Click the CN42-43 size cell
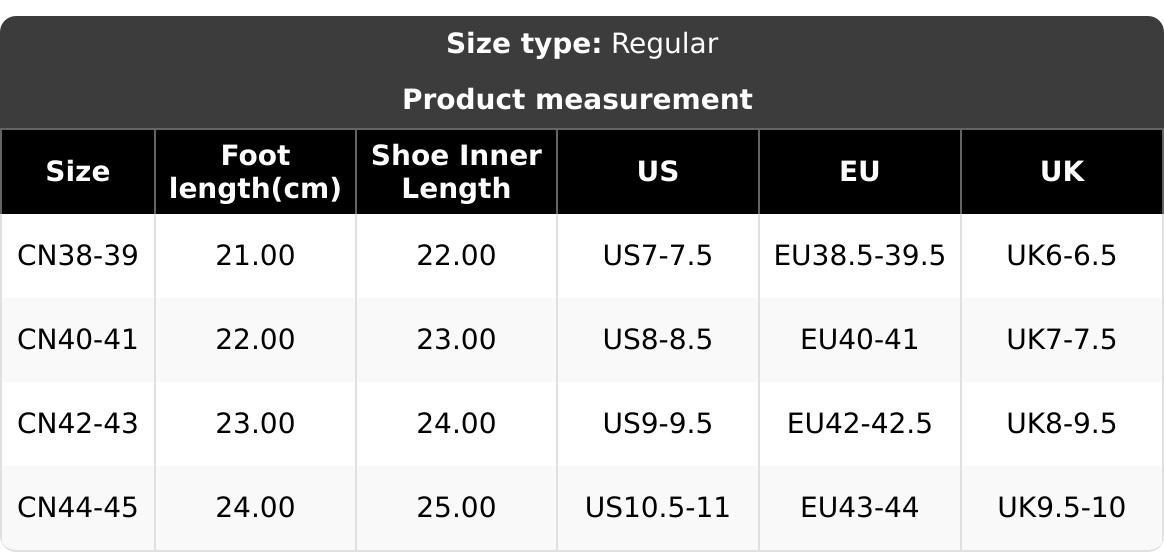Viewport: 1164px width, 552px height. (x=78, y=424)
